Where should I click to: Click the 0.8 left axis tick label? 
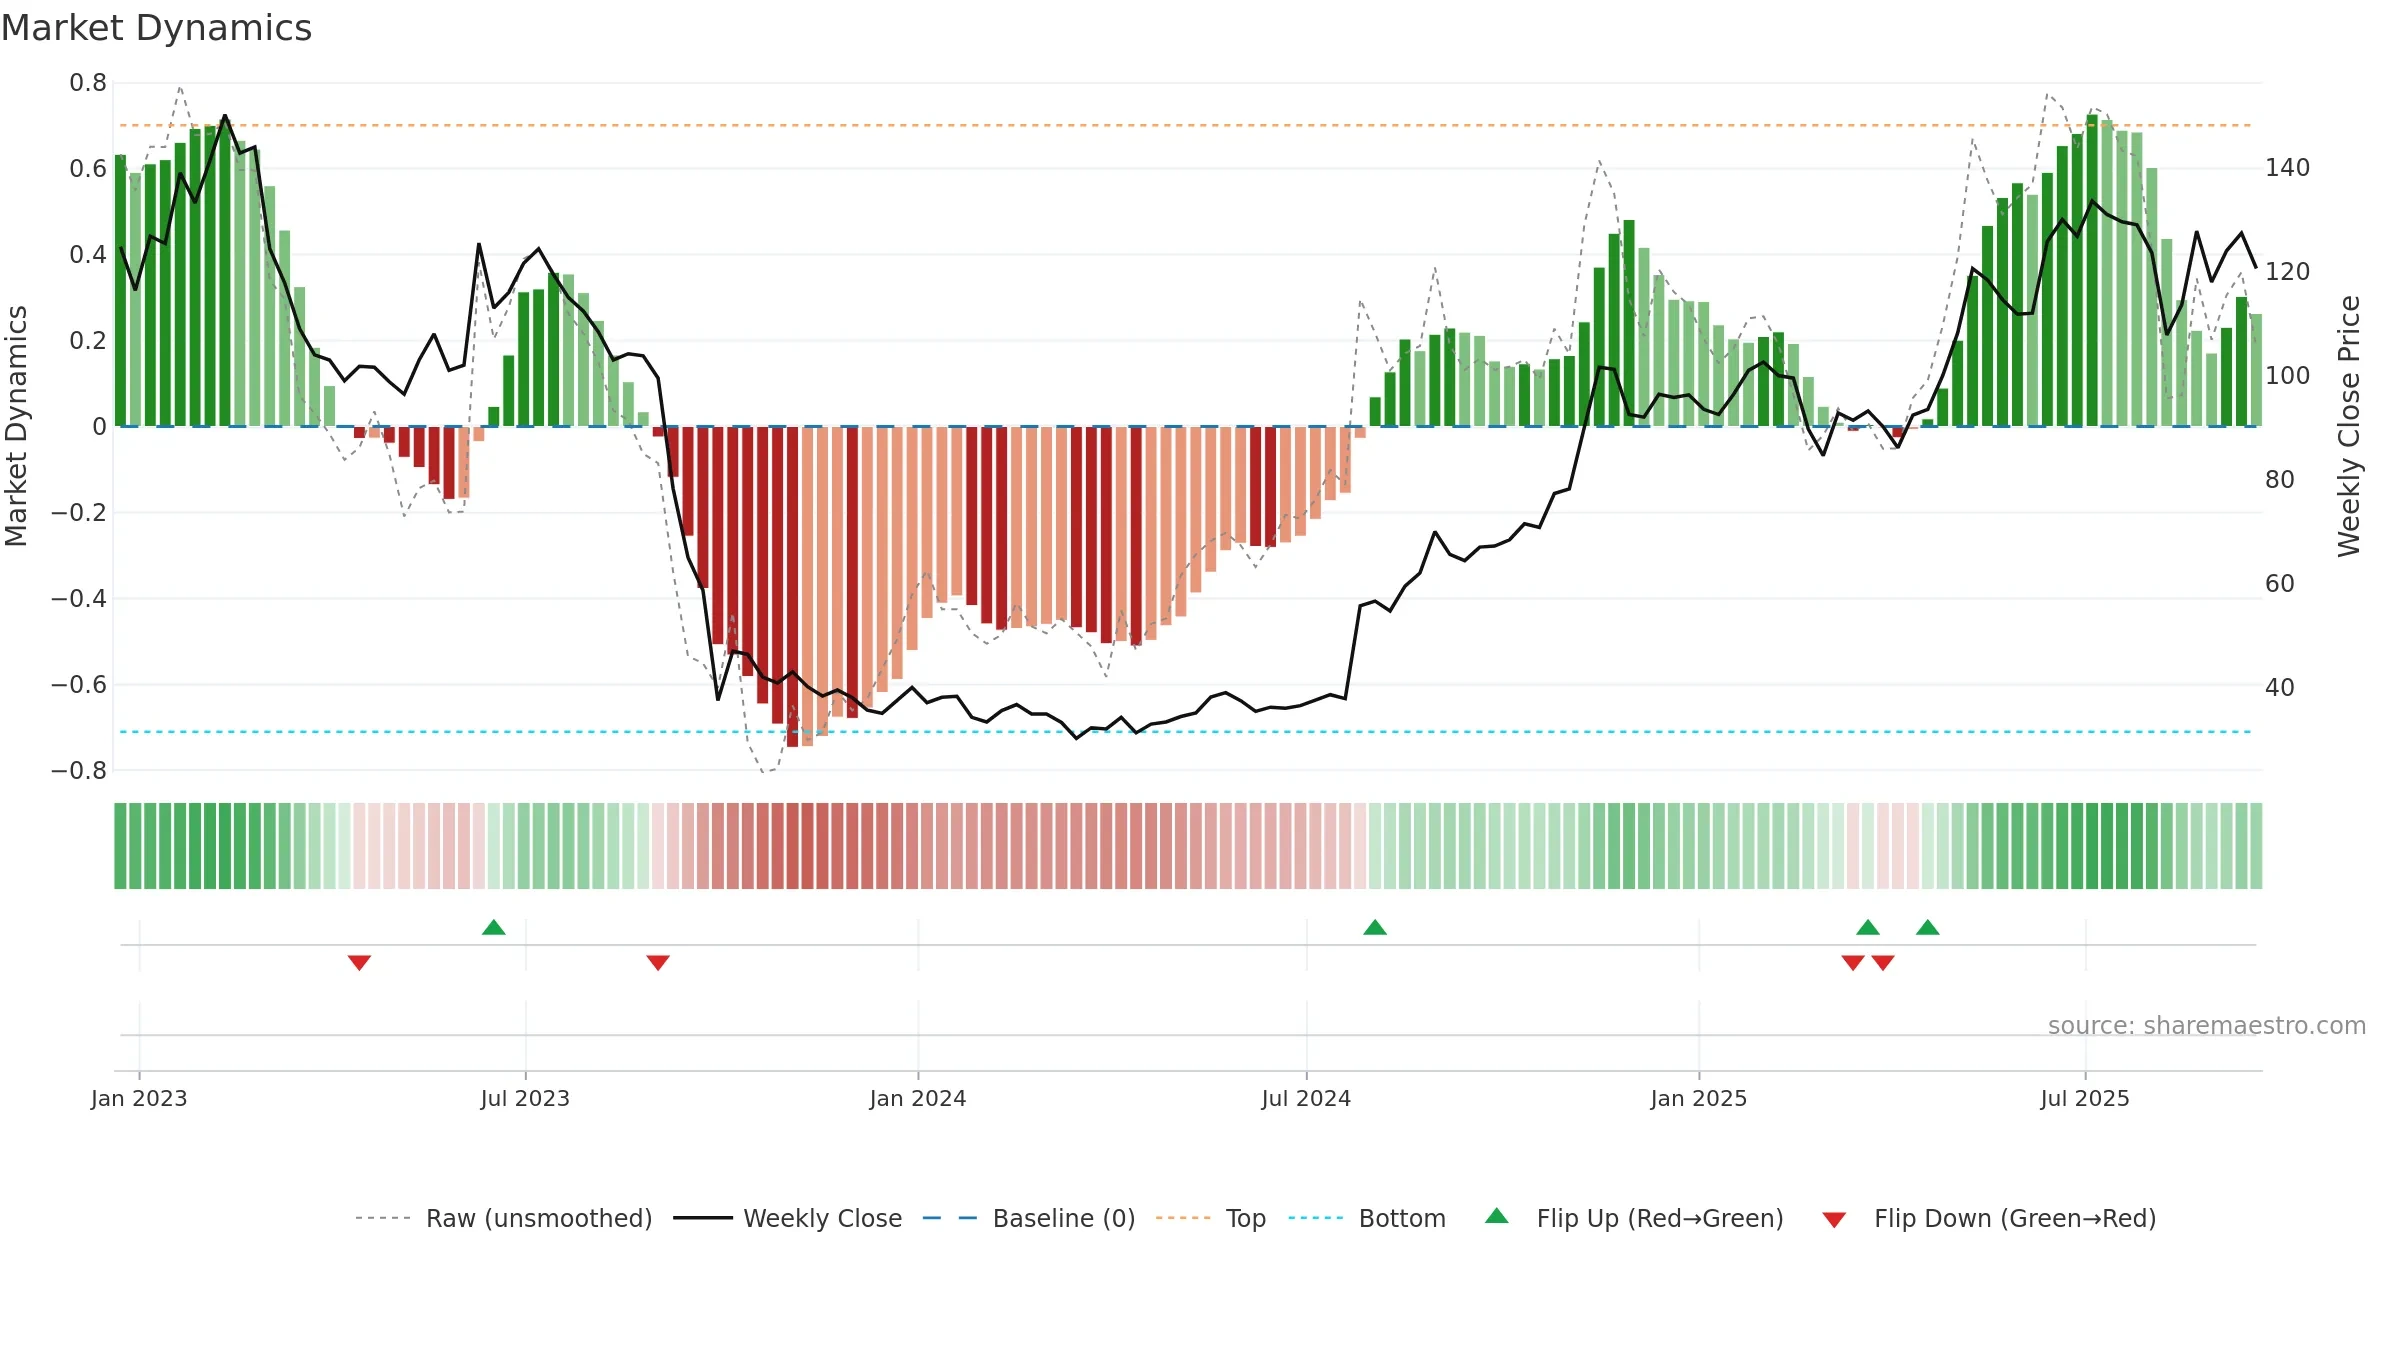[x=88, y=83]
